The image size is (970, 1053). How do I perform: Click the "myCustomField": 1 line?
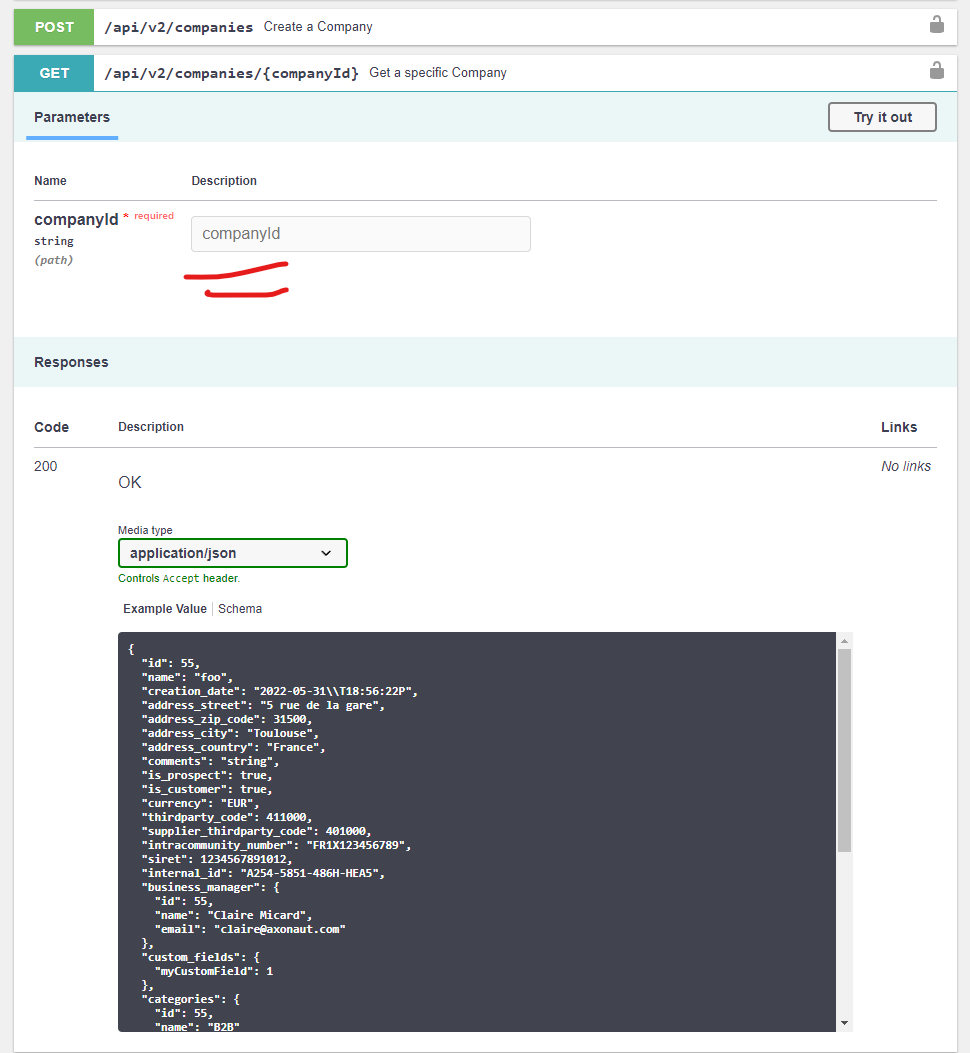(x=214, y=971)
